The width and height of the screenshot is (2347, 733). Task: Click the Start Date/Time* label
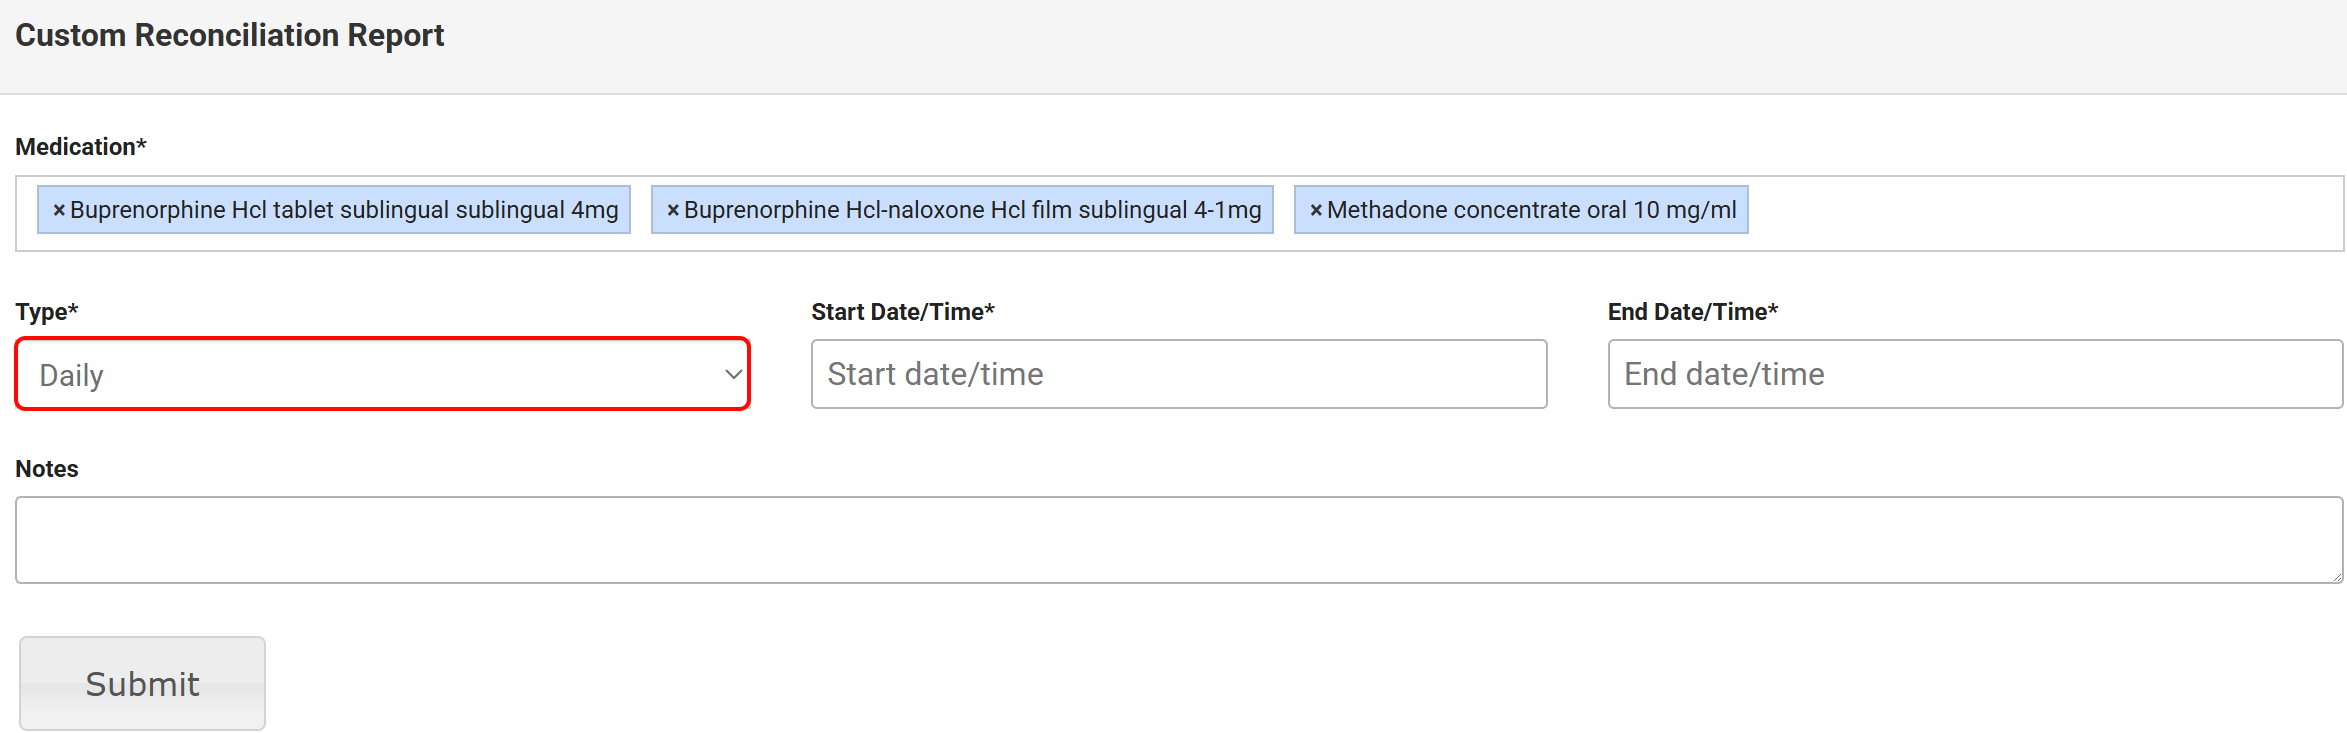pyautogui.click(x=902, y=312)
